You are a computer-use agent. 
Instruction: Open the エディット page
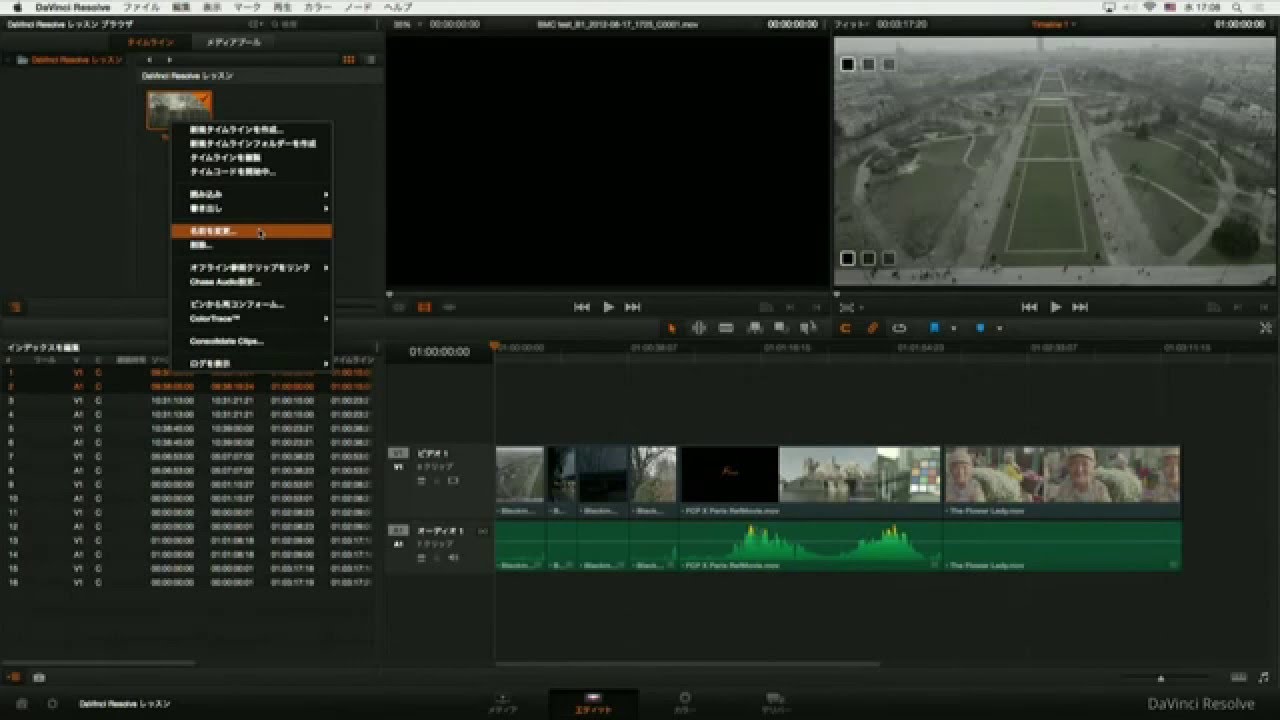593,703
